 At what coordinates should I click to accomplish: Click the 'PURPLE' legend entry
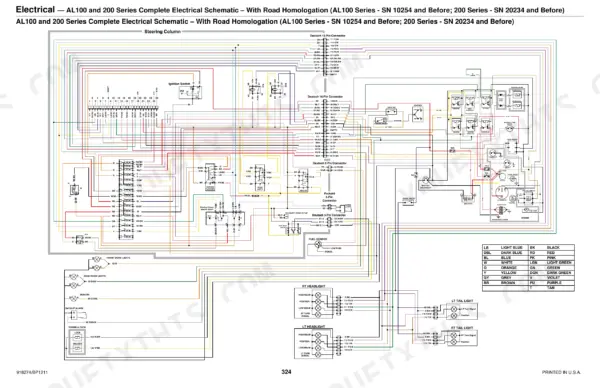pos(554,282)
